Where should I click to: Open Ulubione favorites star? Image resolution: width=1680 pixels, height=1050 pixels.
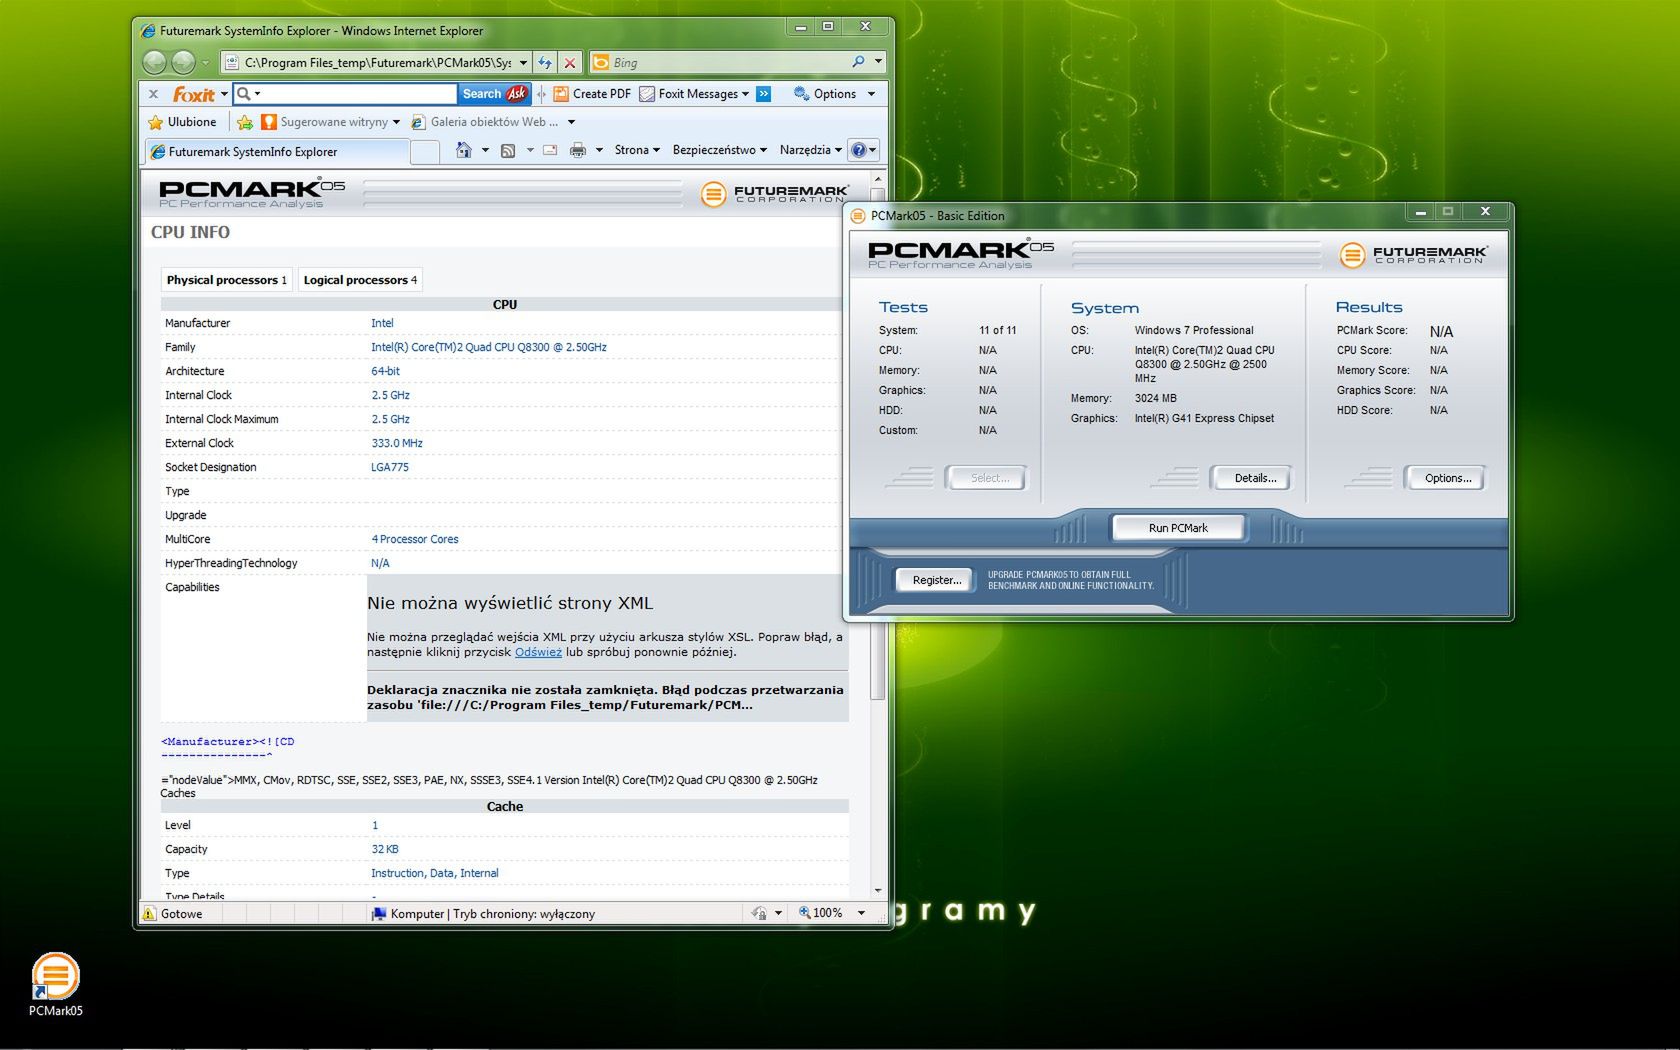coord(182,122)
